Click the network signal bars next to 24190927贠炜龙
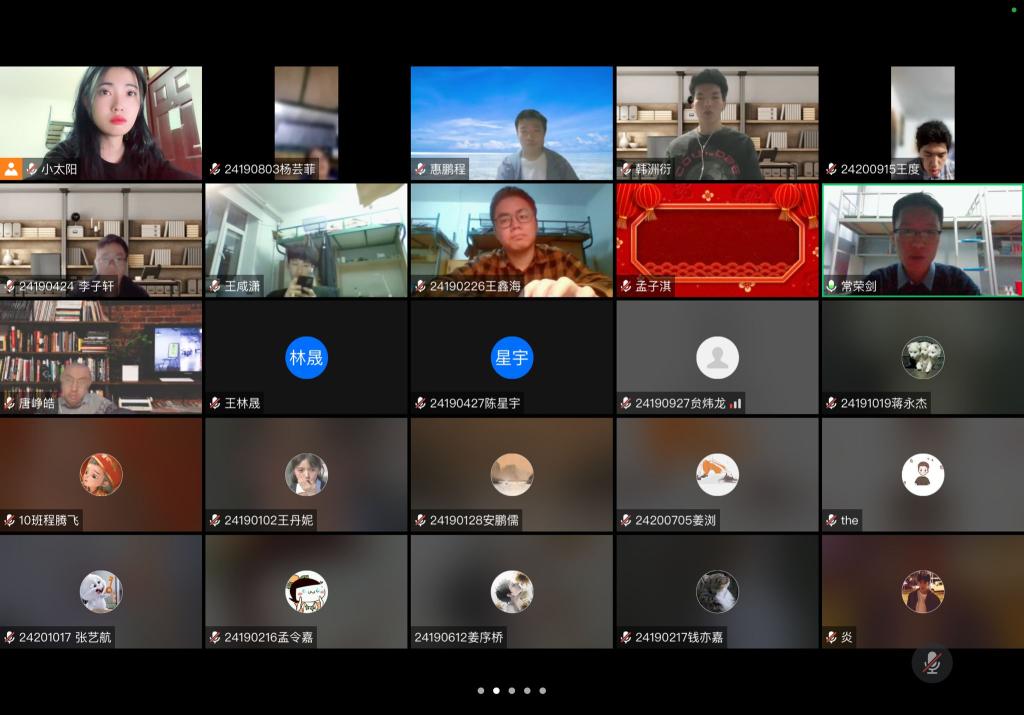 pos(735,404)
